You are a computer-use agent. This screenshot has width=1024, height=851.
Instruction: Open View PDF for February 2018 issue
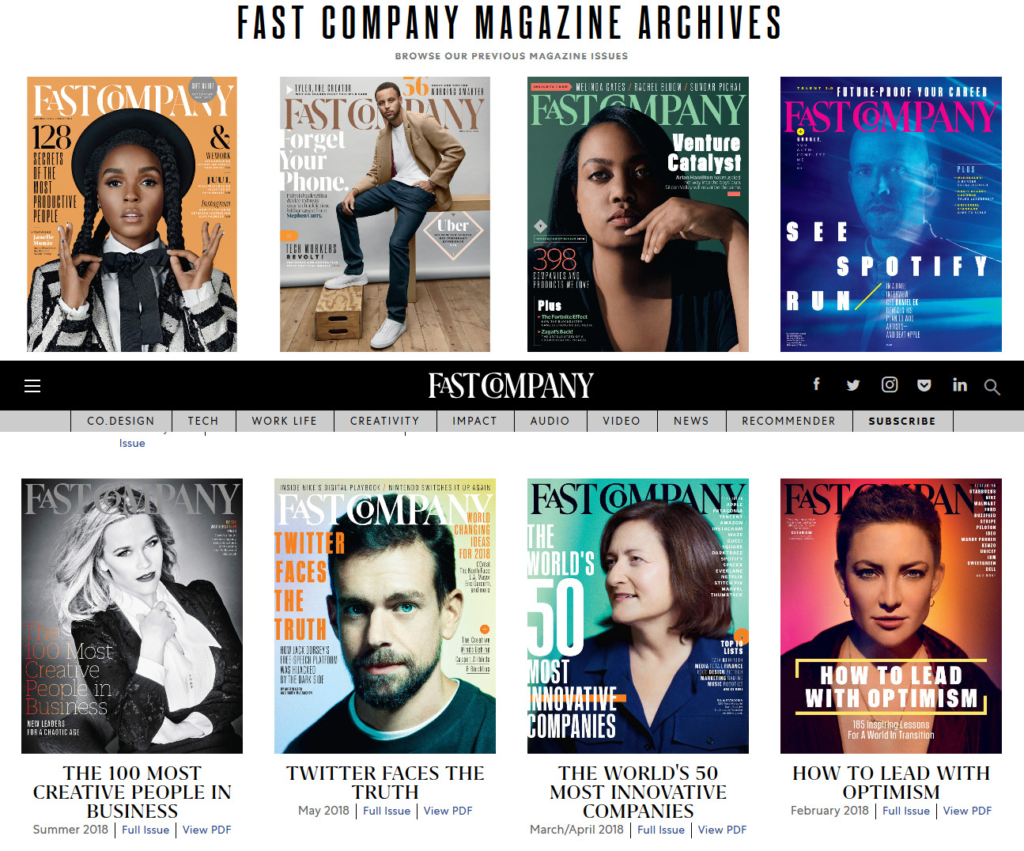pos(967,811)
